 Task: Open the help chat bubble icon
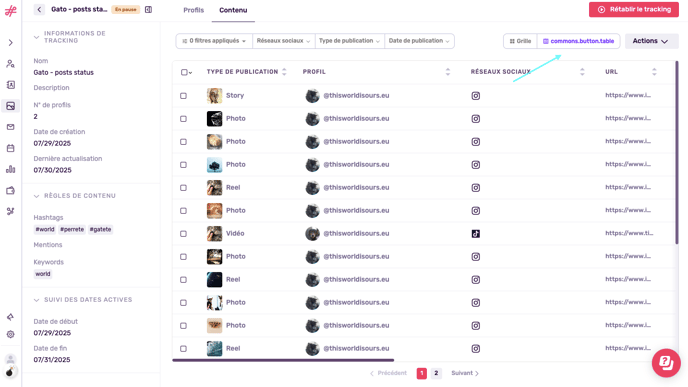click(666, 363)
